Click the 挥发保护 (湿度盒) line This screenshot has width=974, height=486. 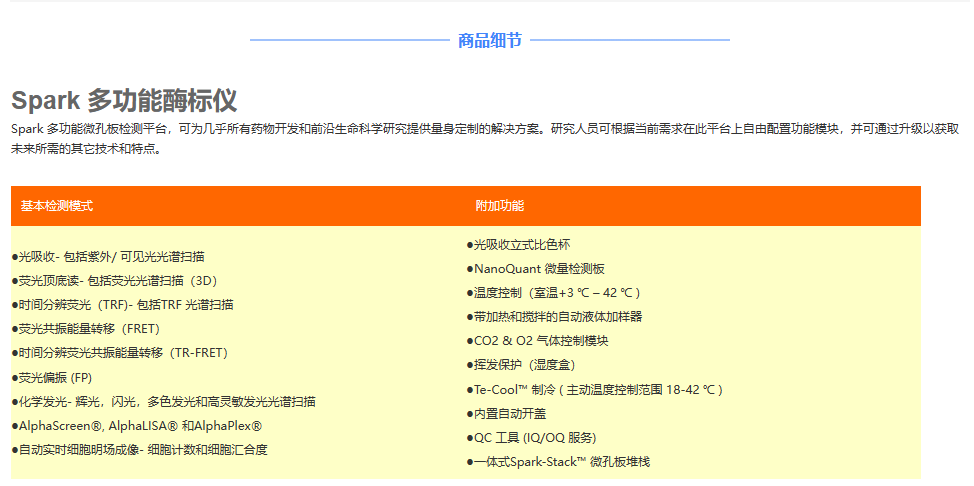[521, 365]
